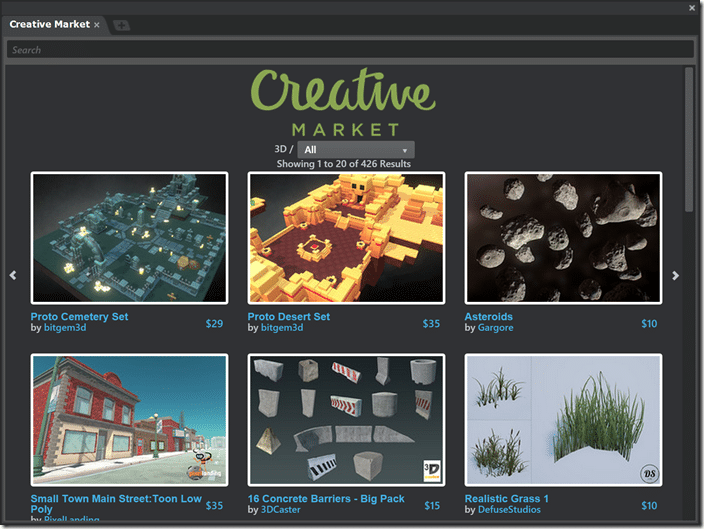The width and height of the screenshot is (704, 529).
Task: Close the Creative Market tab
Action: point(97,25)
